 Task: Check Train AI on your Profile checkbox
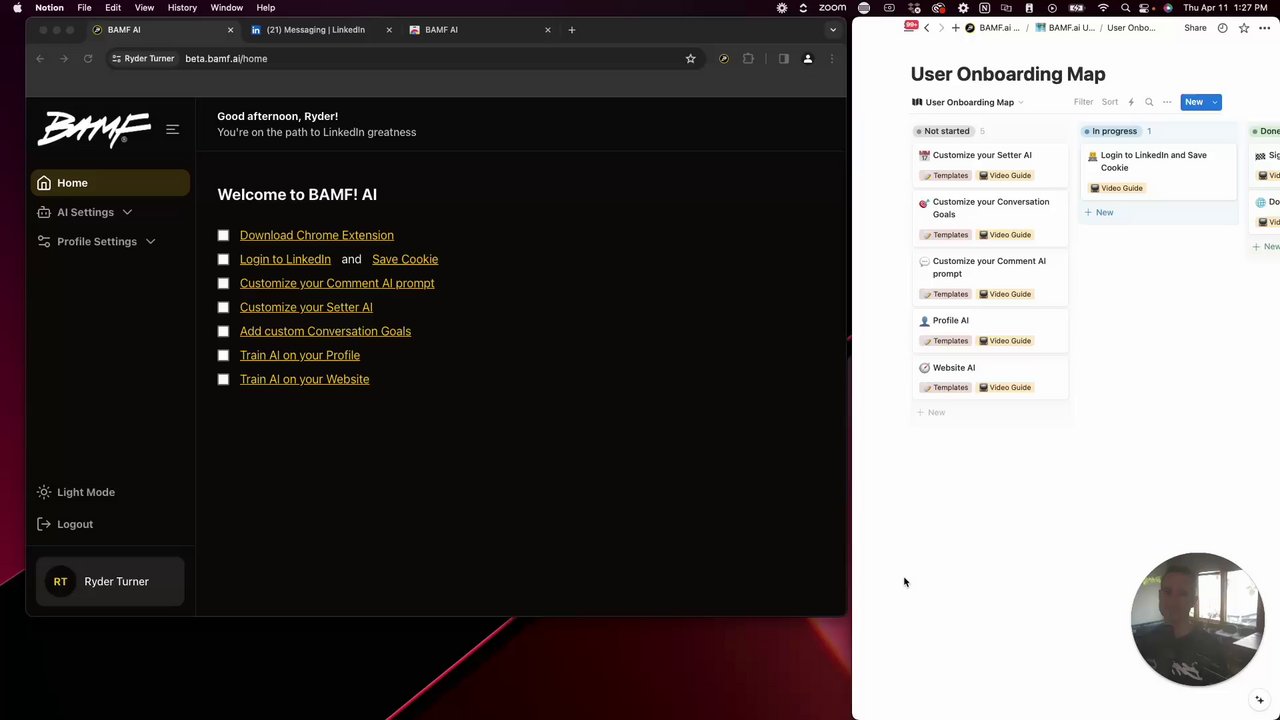coord(223,355)
